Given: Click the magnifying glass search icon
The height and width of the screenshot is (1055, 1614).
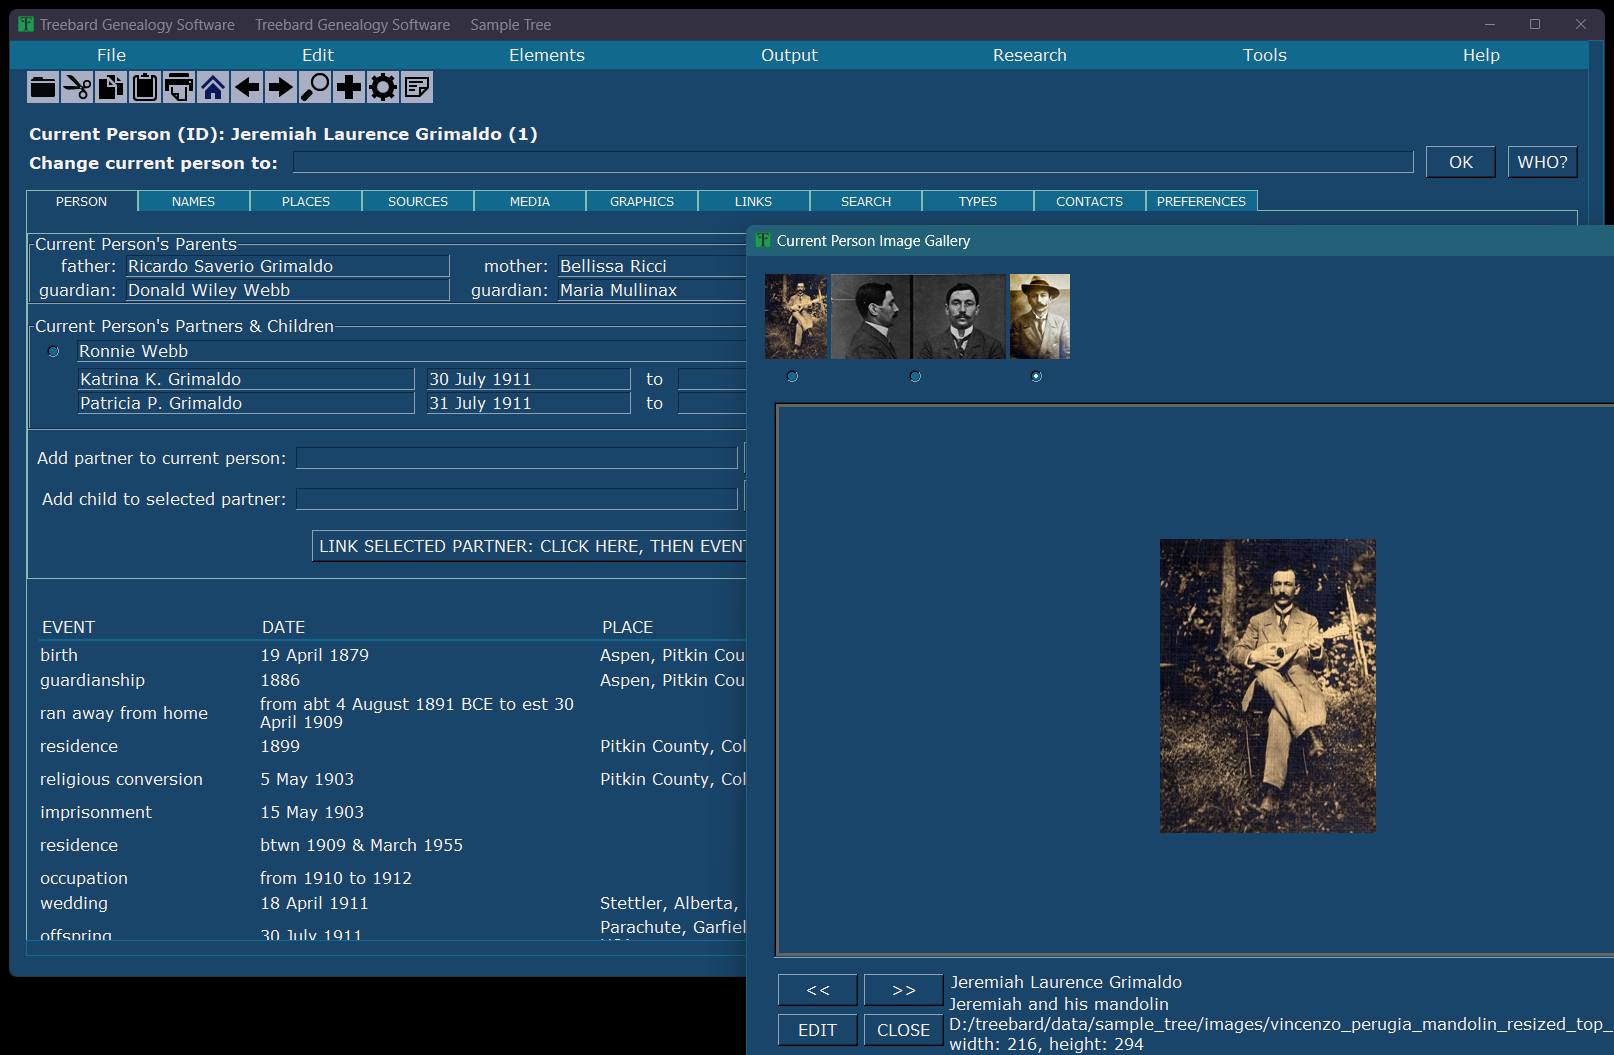Looking at the screenshot, I should tap(315, 88).
